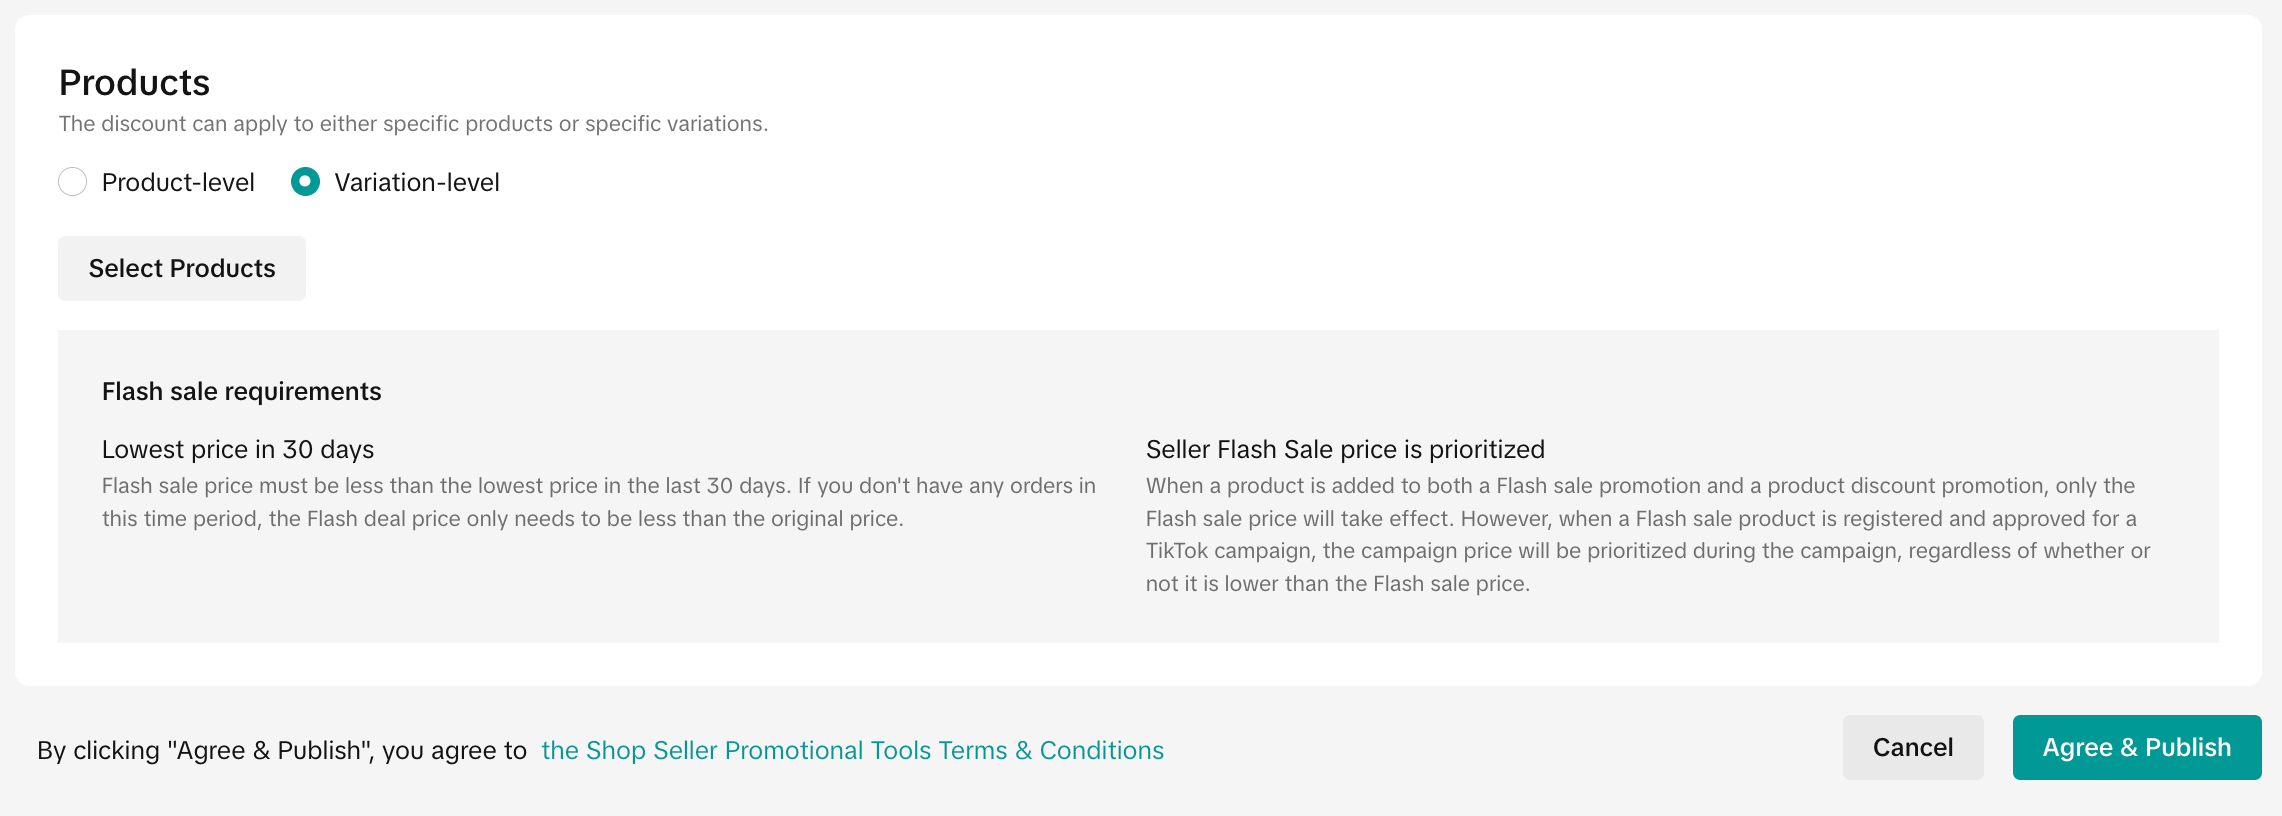Click the Variation-level label text

coord(417,182)
